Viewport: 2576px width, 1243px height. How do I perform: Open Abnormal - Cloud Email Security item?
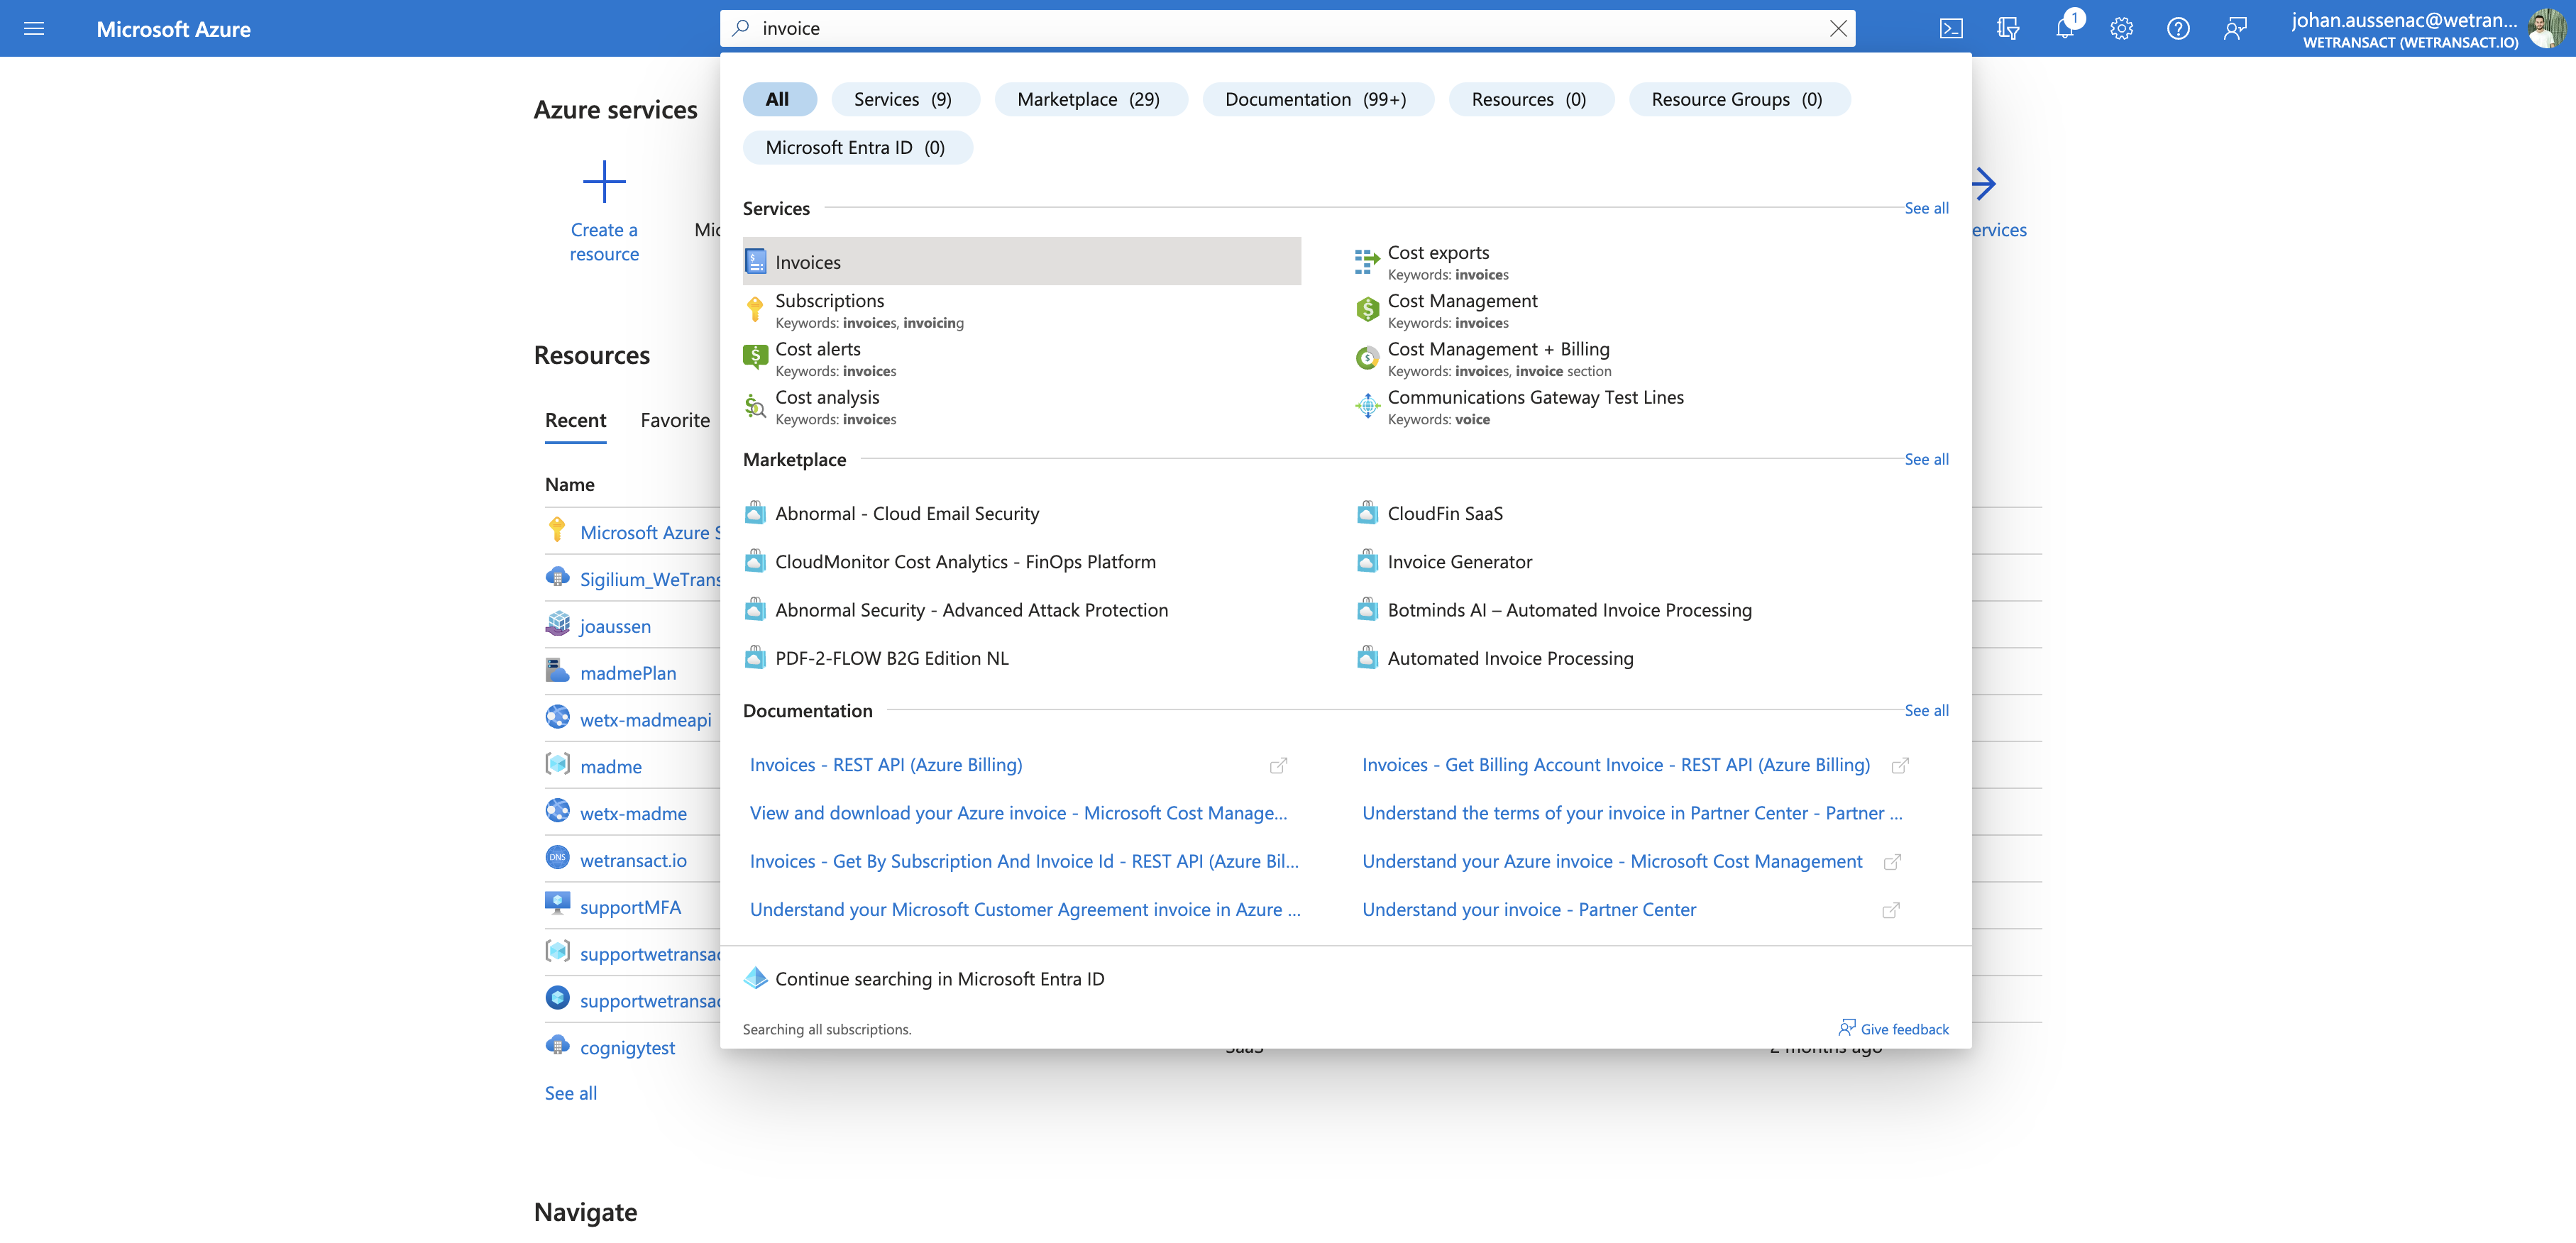tap(907, 513)
